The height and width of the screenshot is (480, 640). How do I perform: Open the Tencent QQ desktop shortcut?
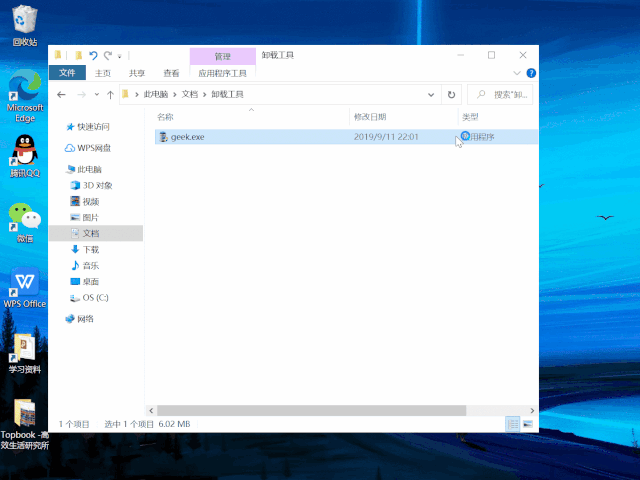click(x=25, y=156)
